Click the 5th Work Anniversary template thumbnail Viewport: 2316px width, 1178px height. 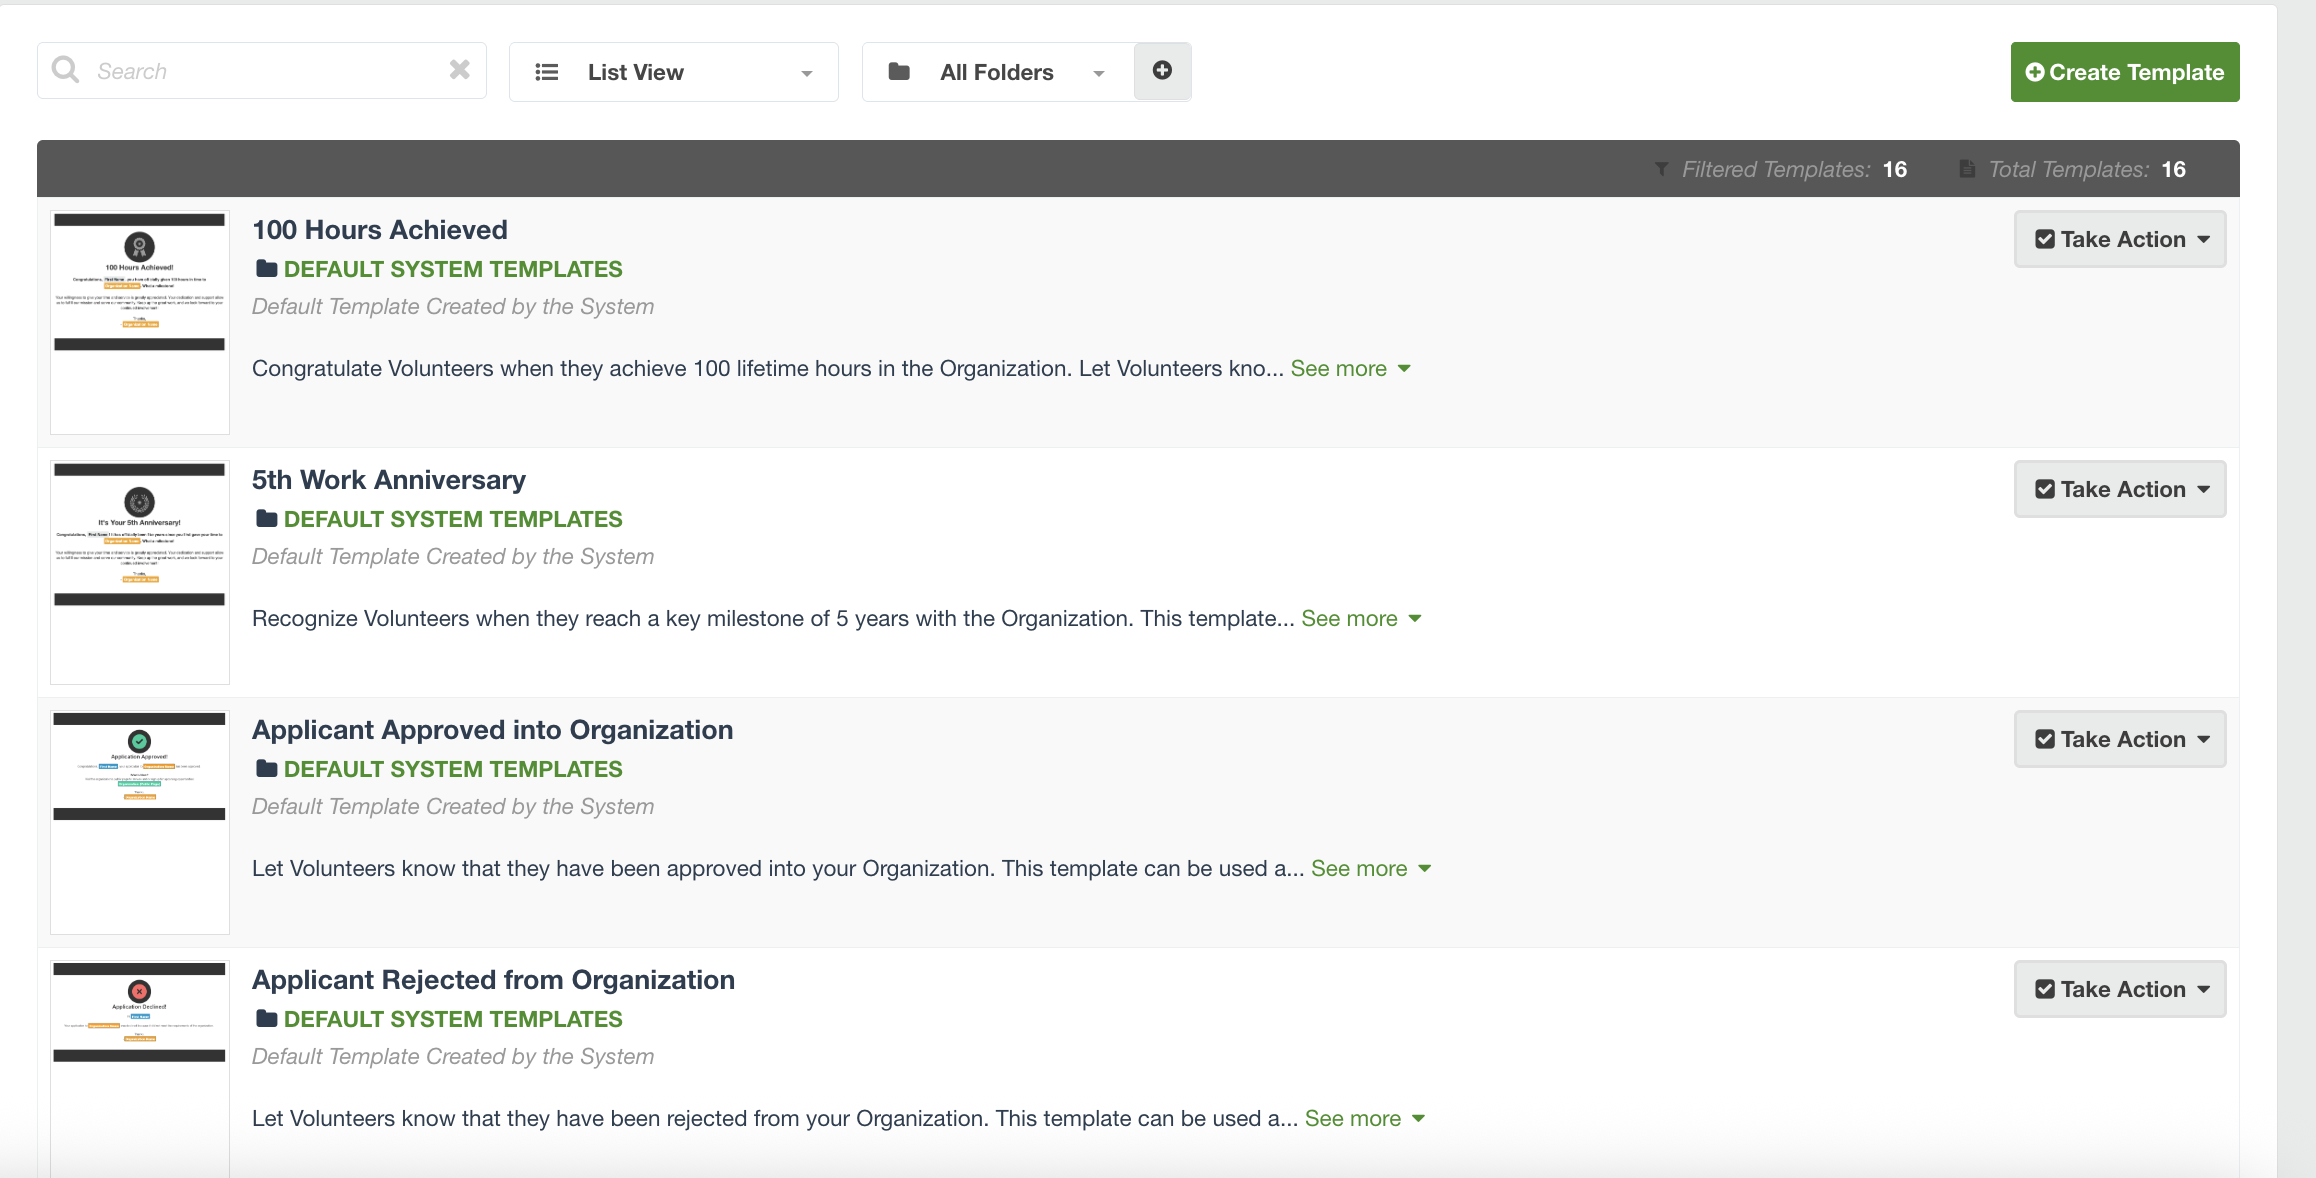pyautogui.click(x=138, y=571)
